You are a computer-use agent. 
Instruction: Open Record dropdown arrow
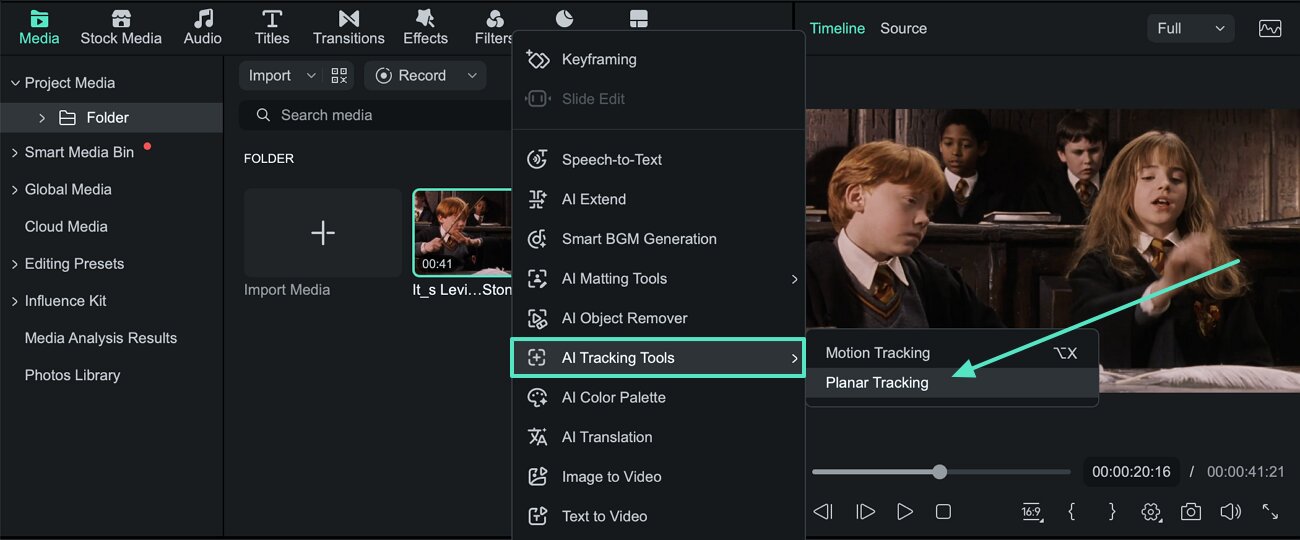pos(472,76)
